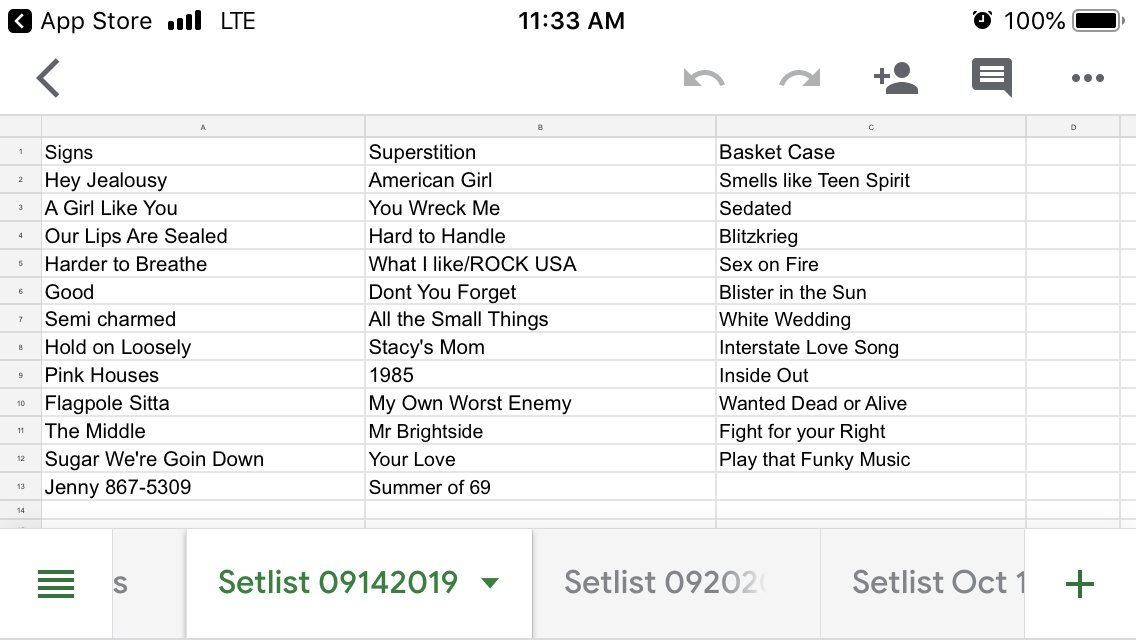Add a new sheet with plus icon
The image size is (1136, 640).
click(1079, 583)
